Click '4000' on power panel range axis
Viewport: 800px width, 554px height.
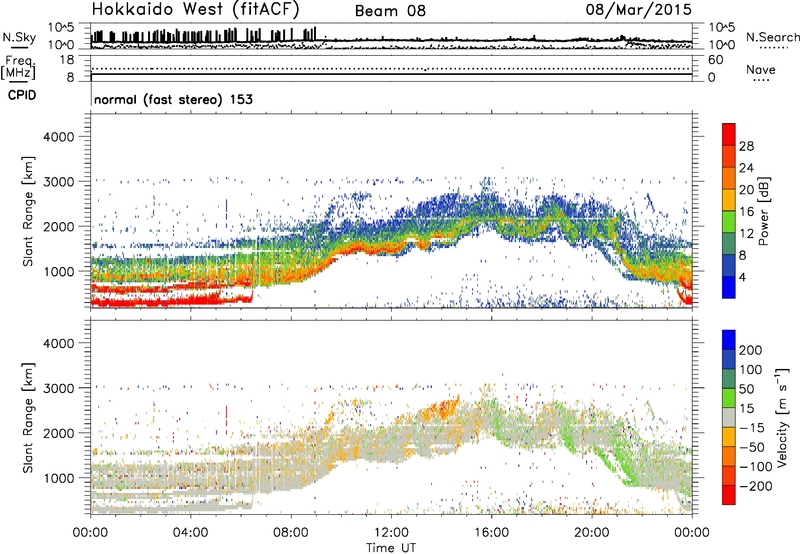coord(58,137)
